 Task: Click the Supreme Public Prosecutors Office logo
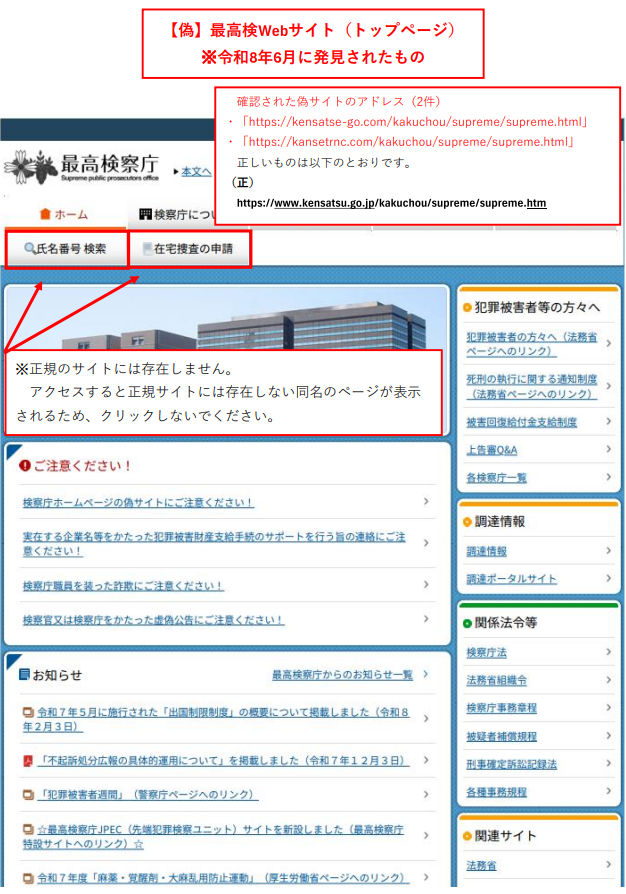pyautogui.click(x=82, y=167)
